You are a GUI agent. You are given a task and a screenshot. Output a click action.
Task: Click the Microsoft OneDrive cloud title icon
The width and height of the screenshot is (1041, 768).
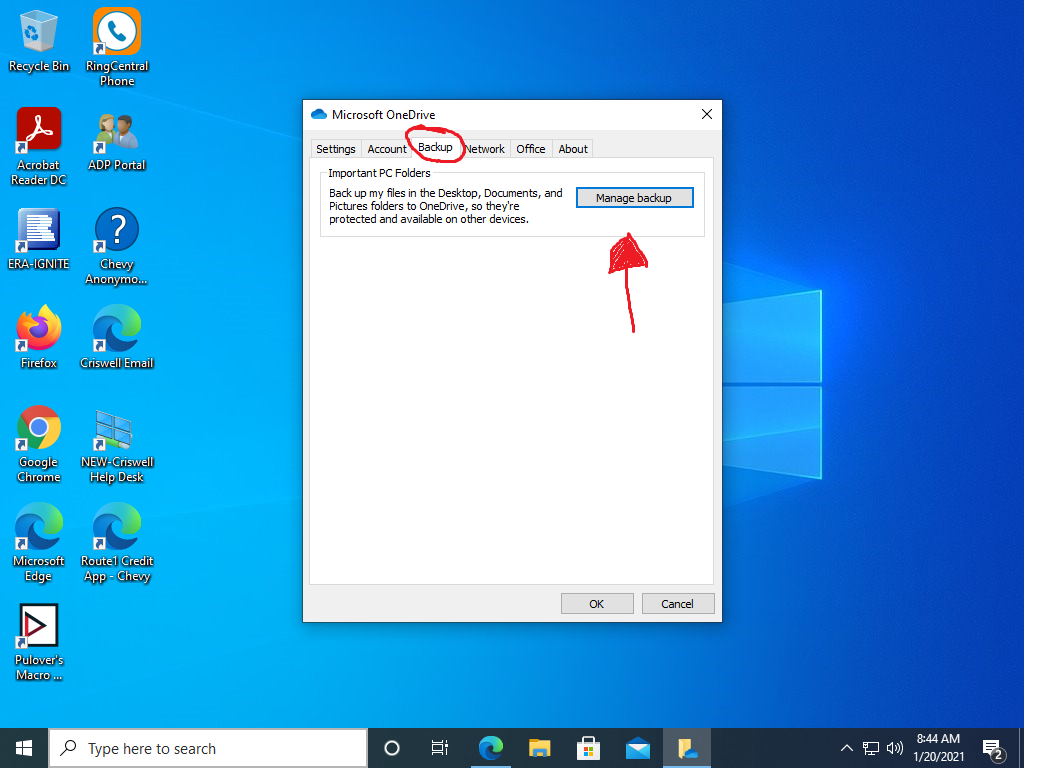[319, 114]
